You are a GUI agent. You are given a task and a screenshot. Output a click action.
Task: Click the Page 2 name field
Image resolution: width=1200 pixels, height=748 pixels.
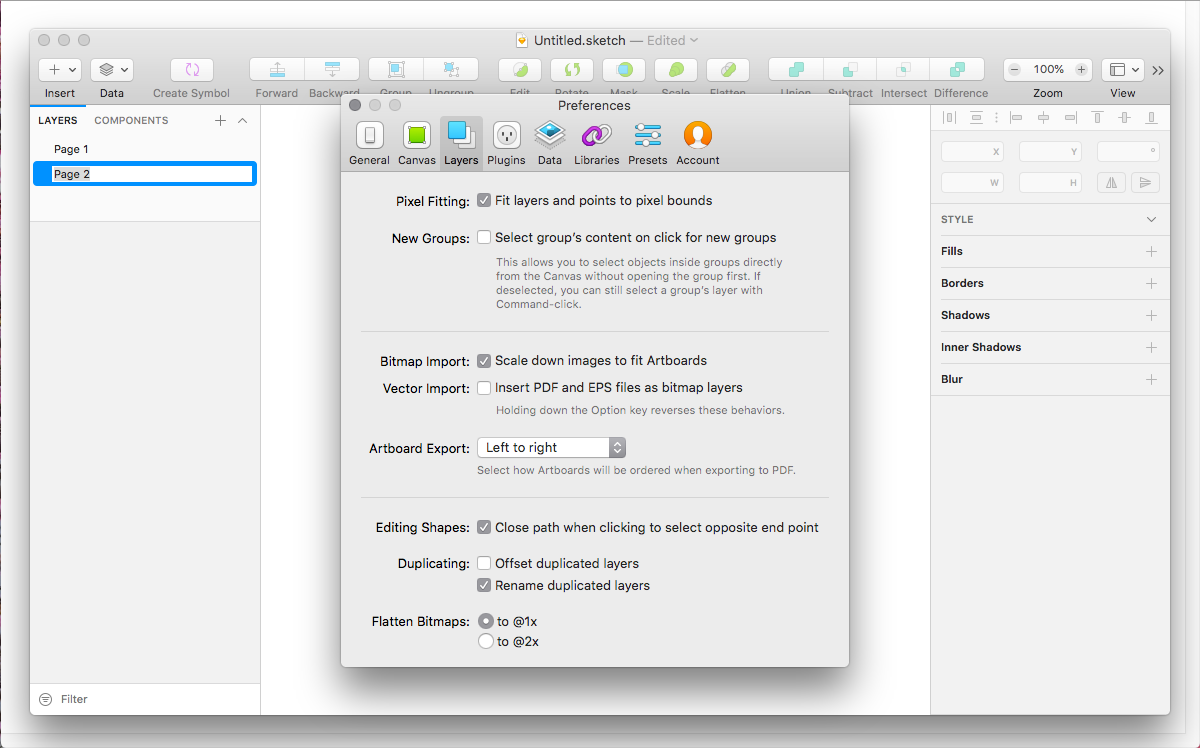point(152,174)
